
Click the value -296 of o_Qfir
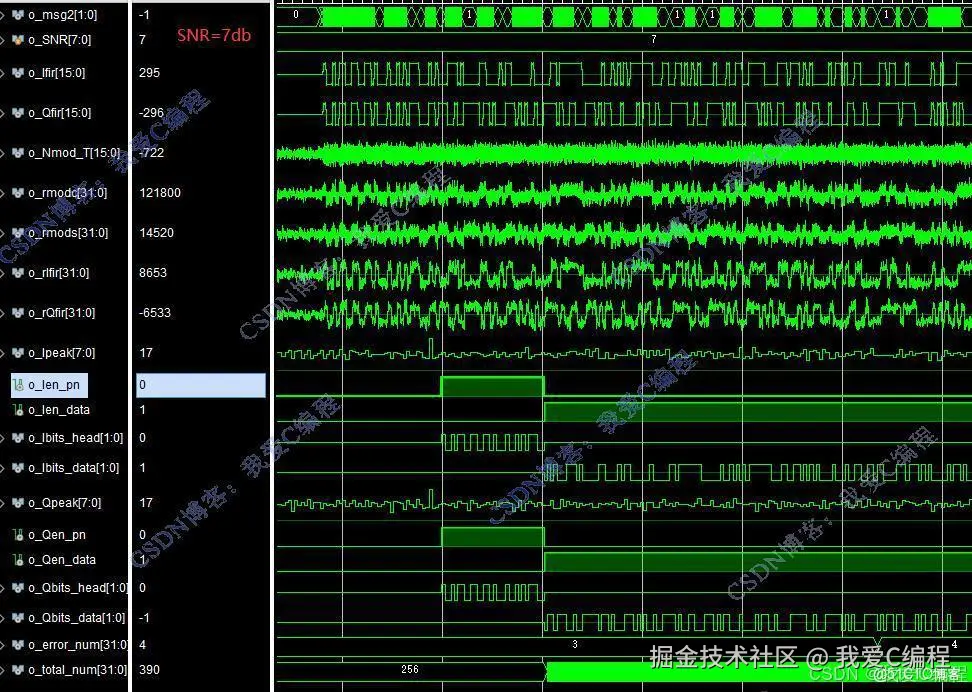(152, 113)
